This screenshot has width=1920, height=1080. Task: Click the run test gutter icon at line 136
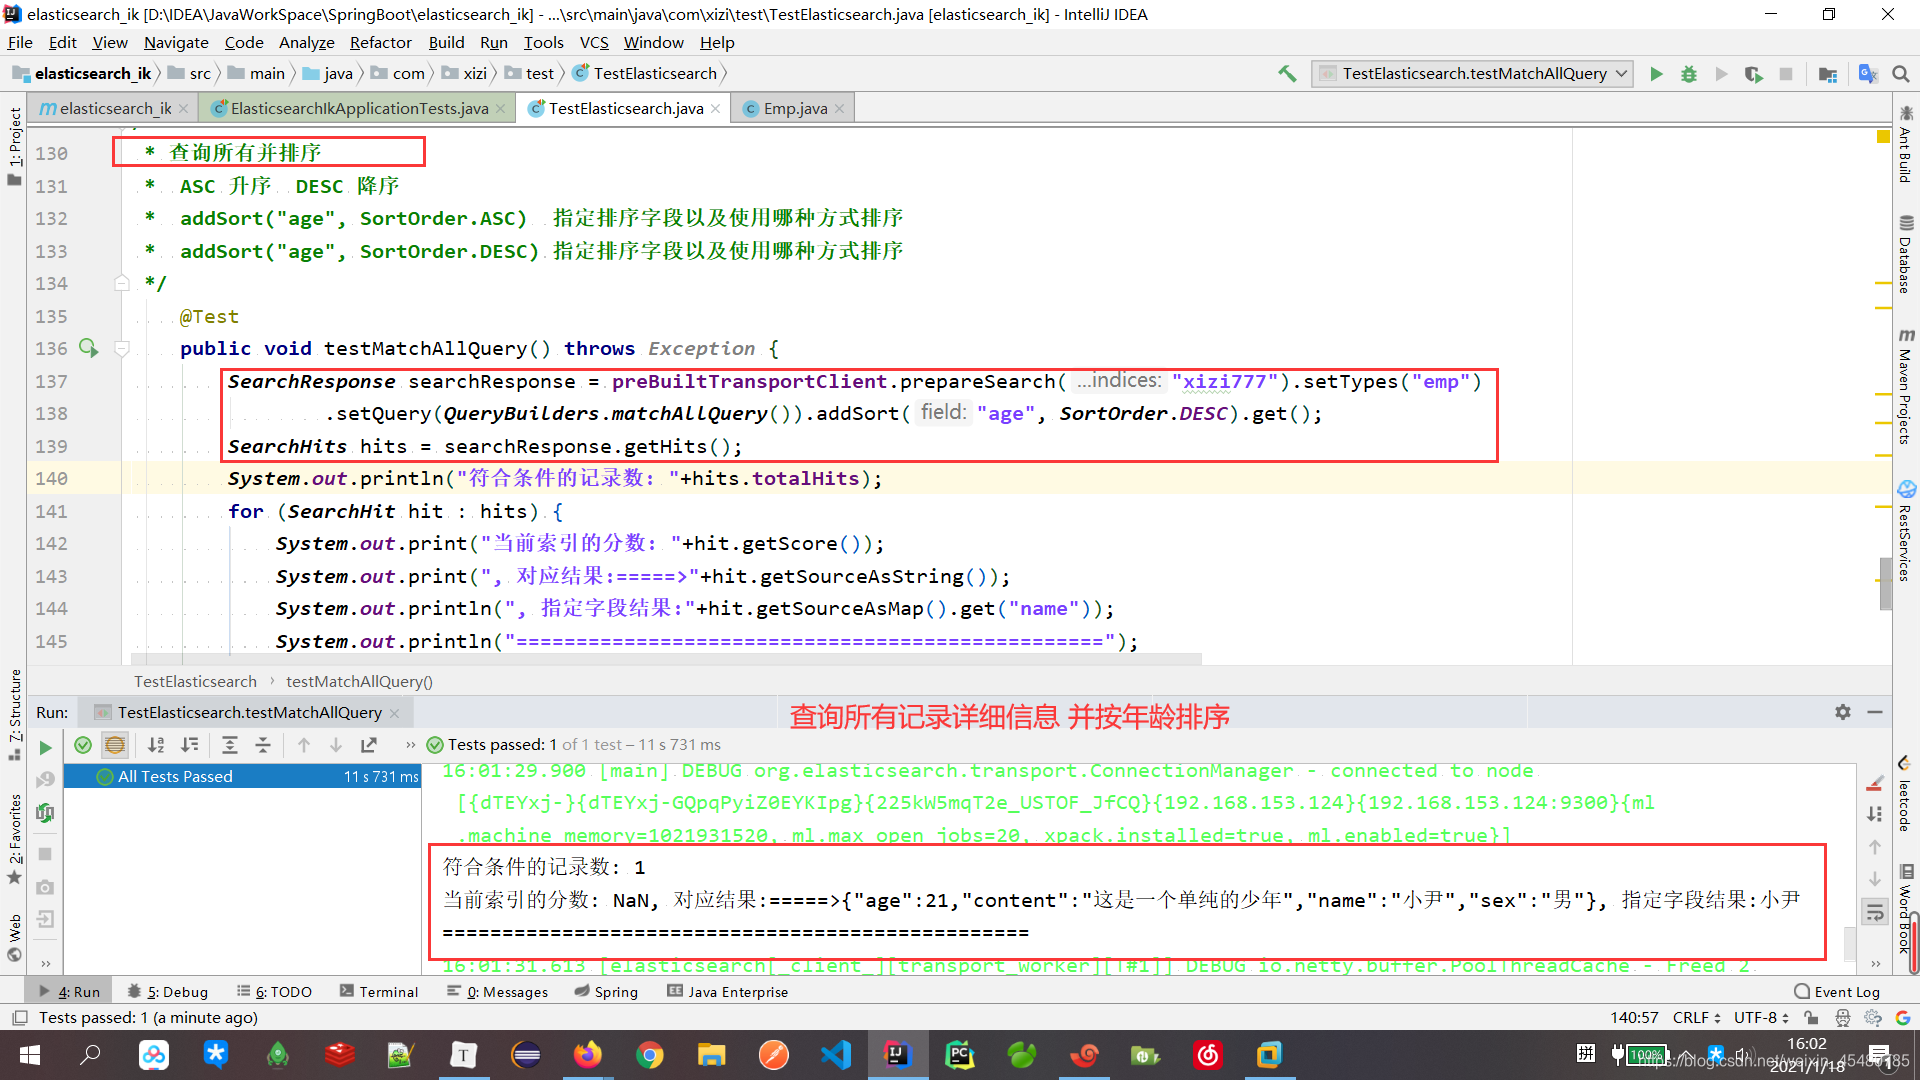click(x=88, y=348)
